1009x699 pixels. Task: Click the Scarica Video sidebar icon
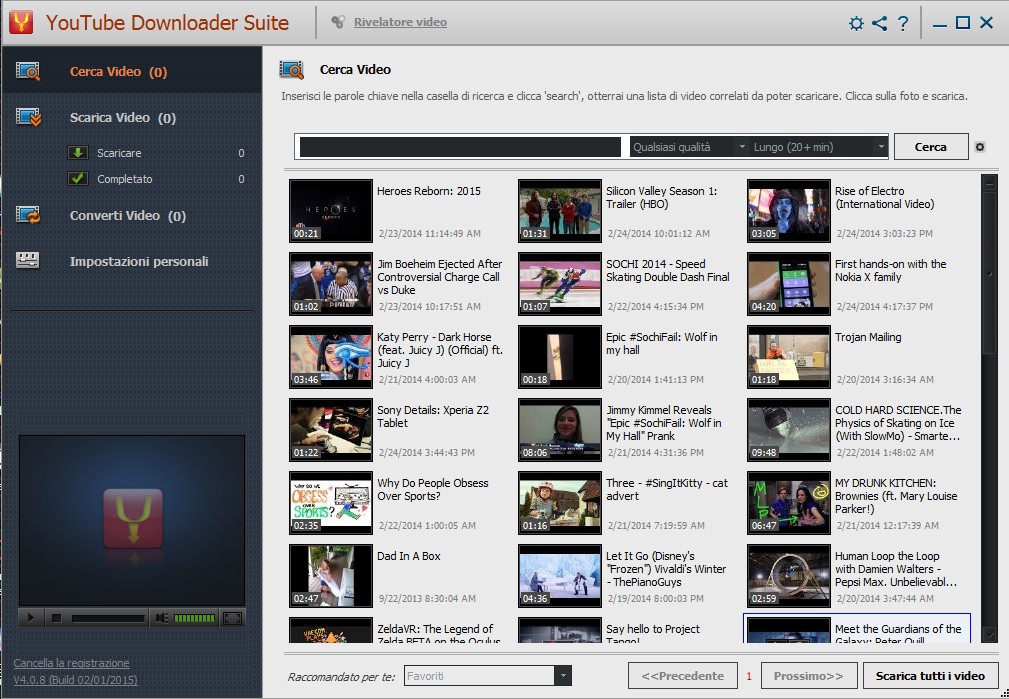click(28, 117)
